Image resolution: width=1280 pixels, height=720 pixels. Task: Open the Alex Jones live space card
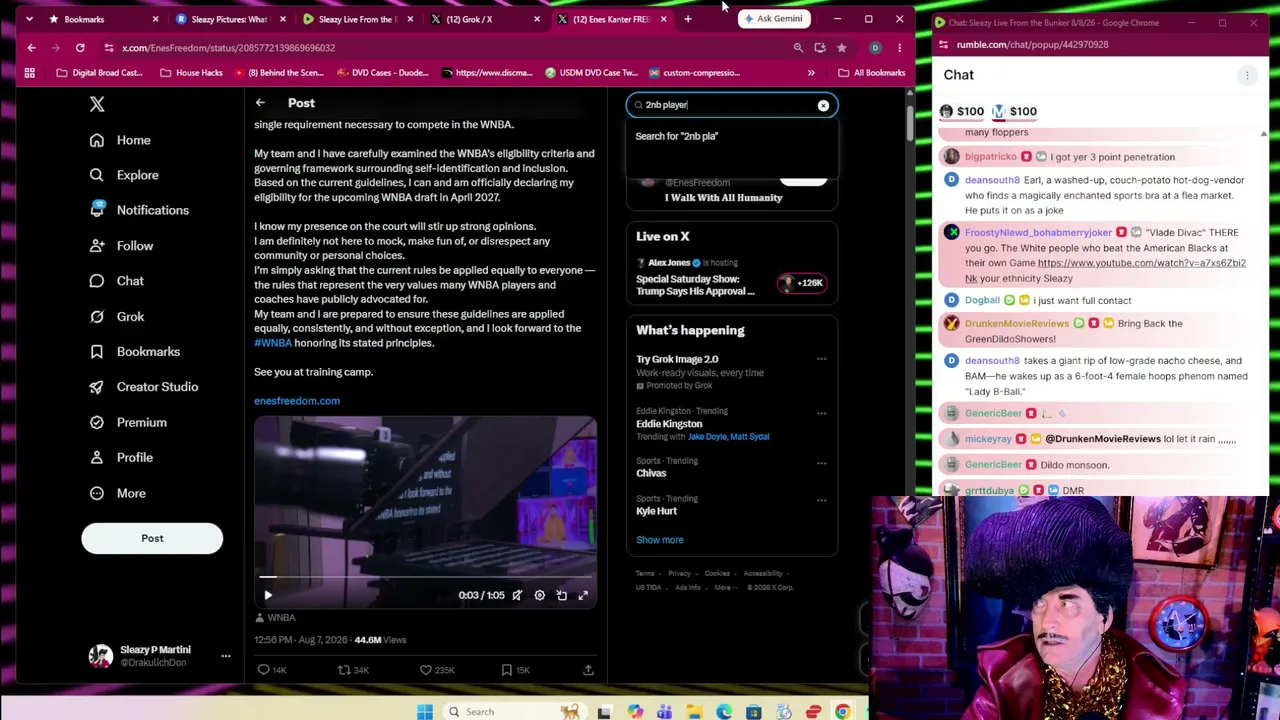coord(732,277)
